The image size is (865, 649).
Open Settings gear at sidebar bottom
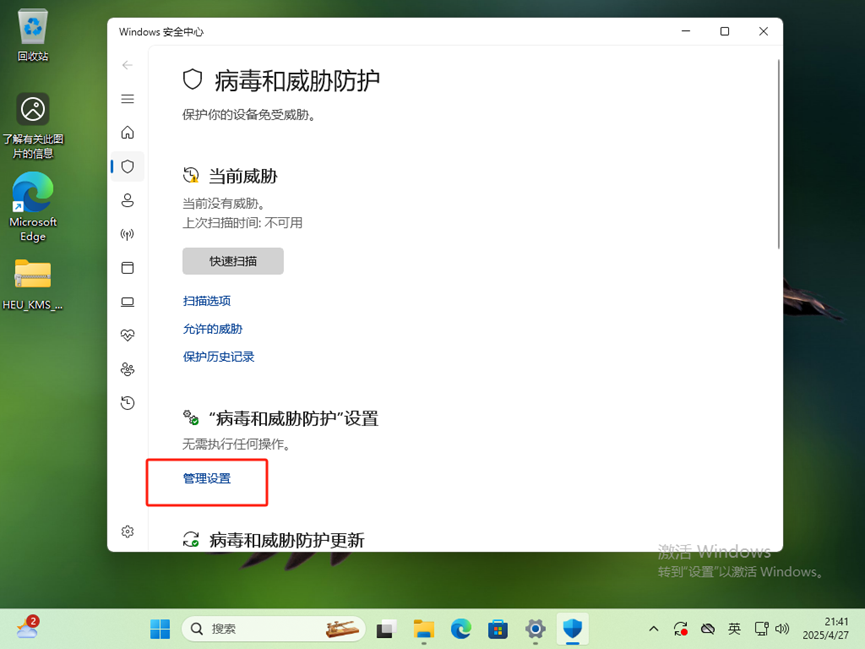127,532
